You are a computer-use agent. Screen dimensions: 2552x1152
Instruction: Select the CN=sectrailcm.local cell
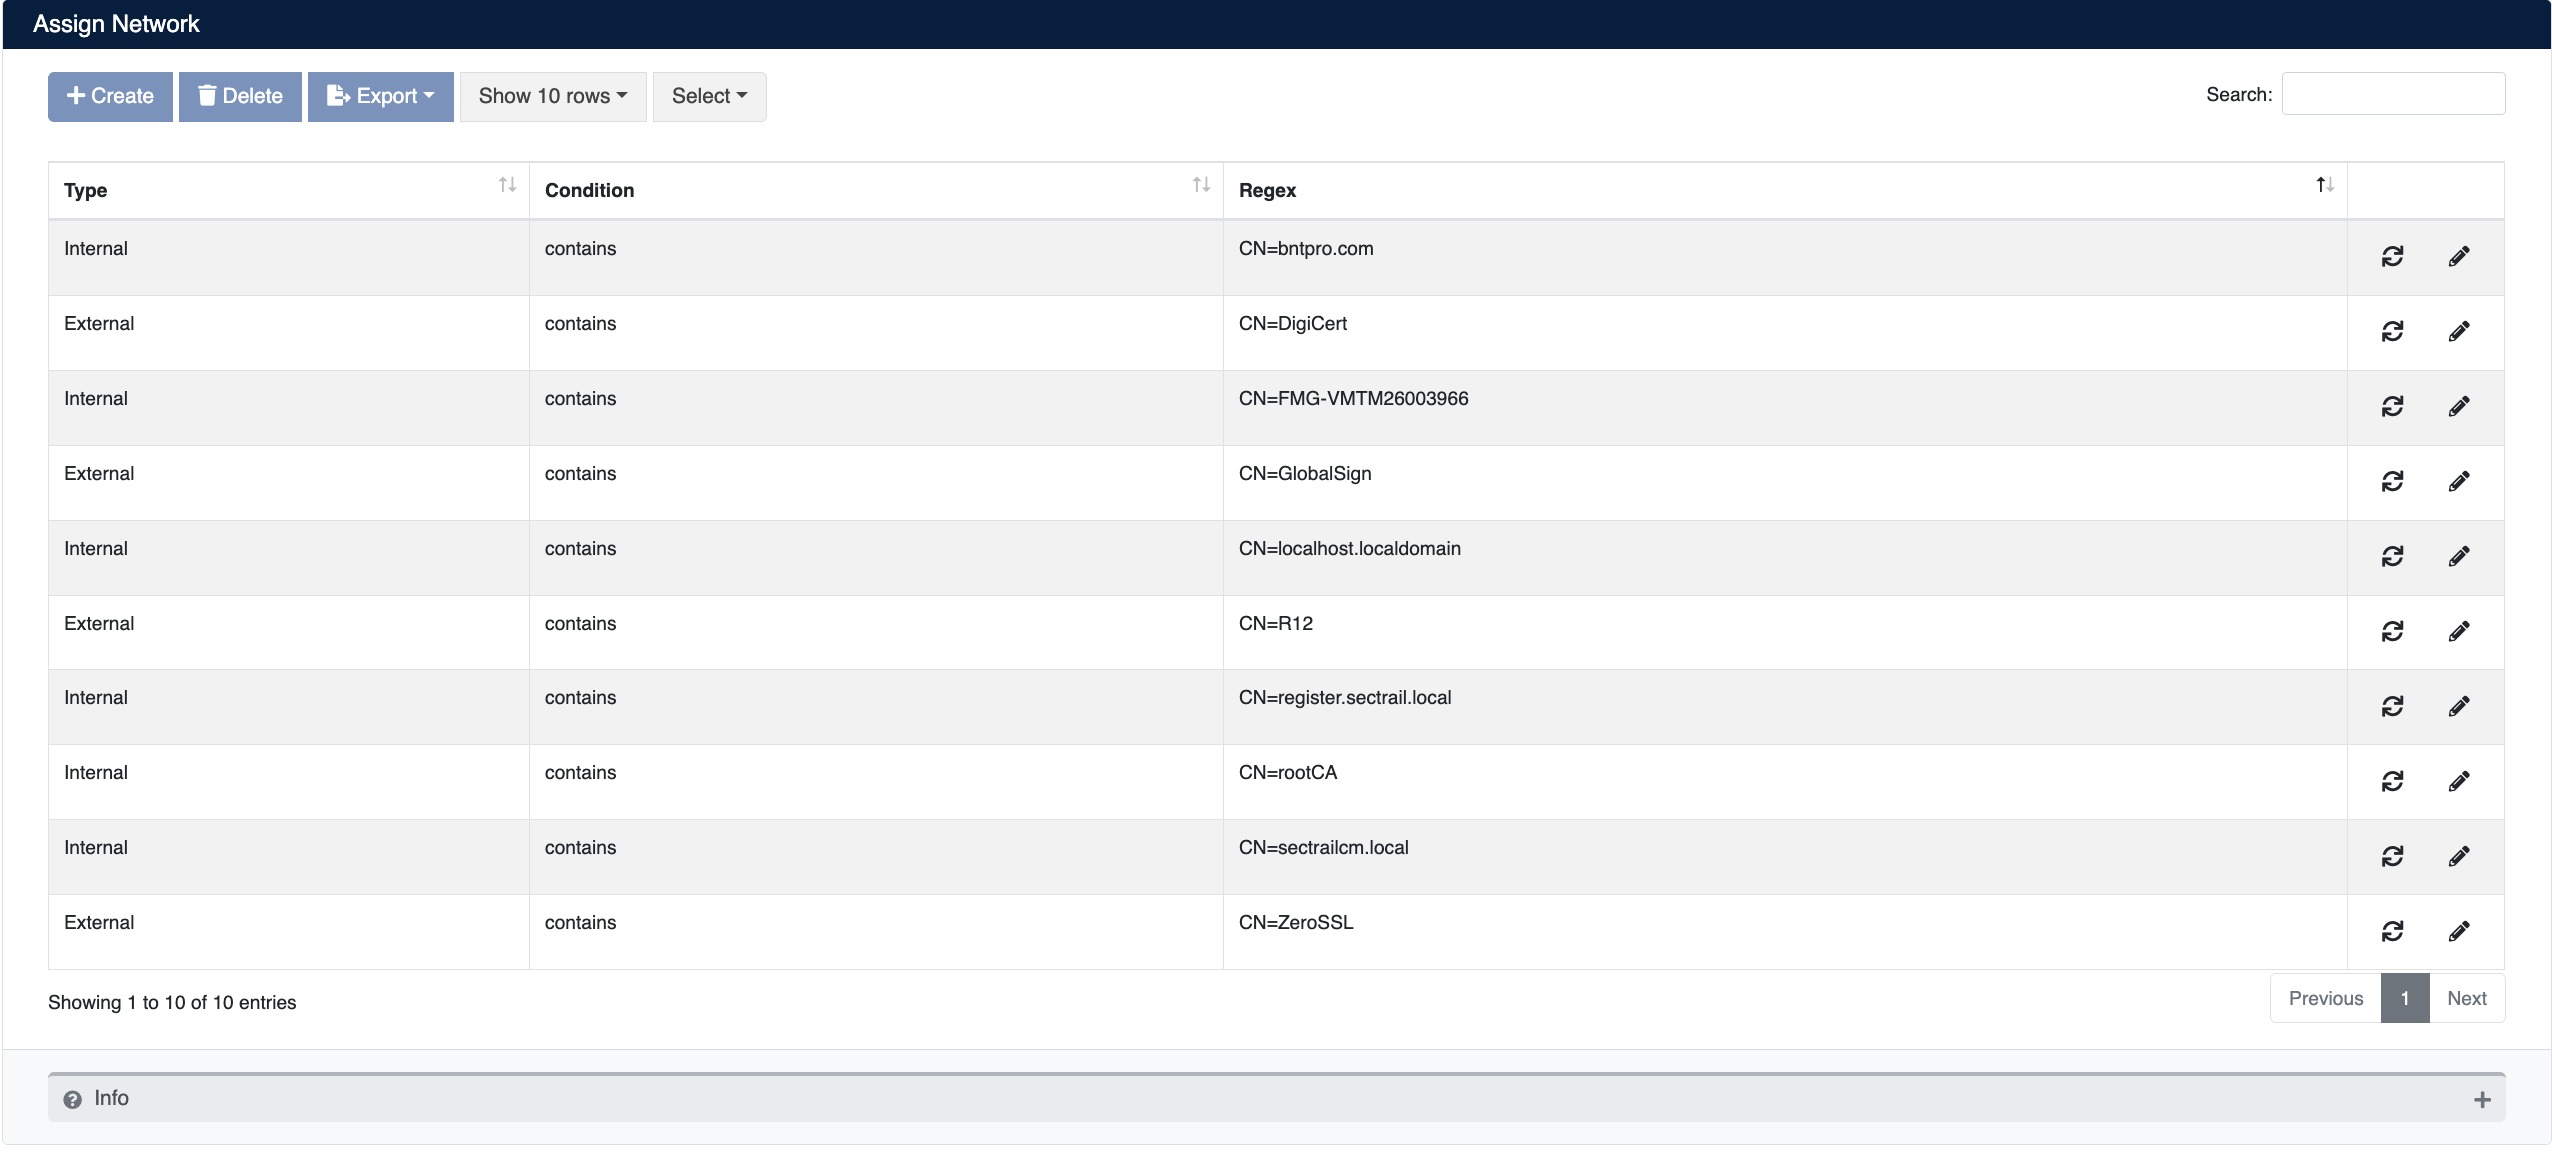[1785, 857]
